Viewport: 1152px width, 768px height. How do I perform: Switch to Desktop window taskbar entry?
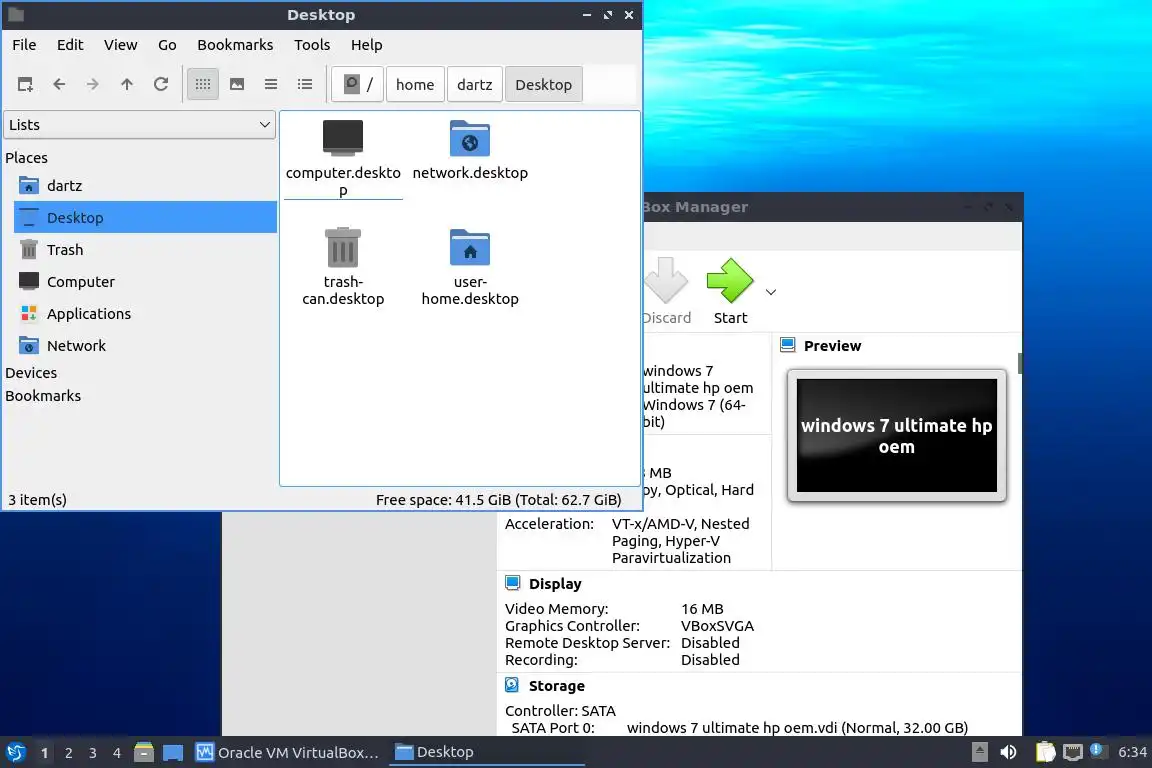(486, 753)
